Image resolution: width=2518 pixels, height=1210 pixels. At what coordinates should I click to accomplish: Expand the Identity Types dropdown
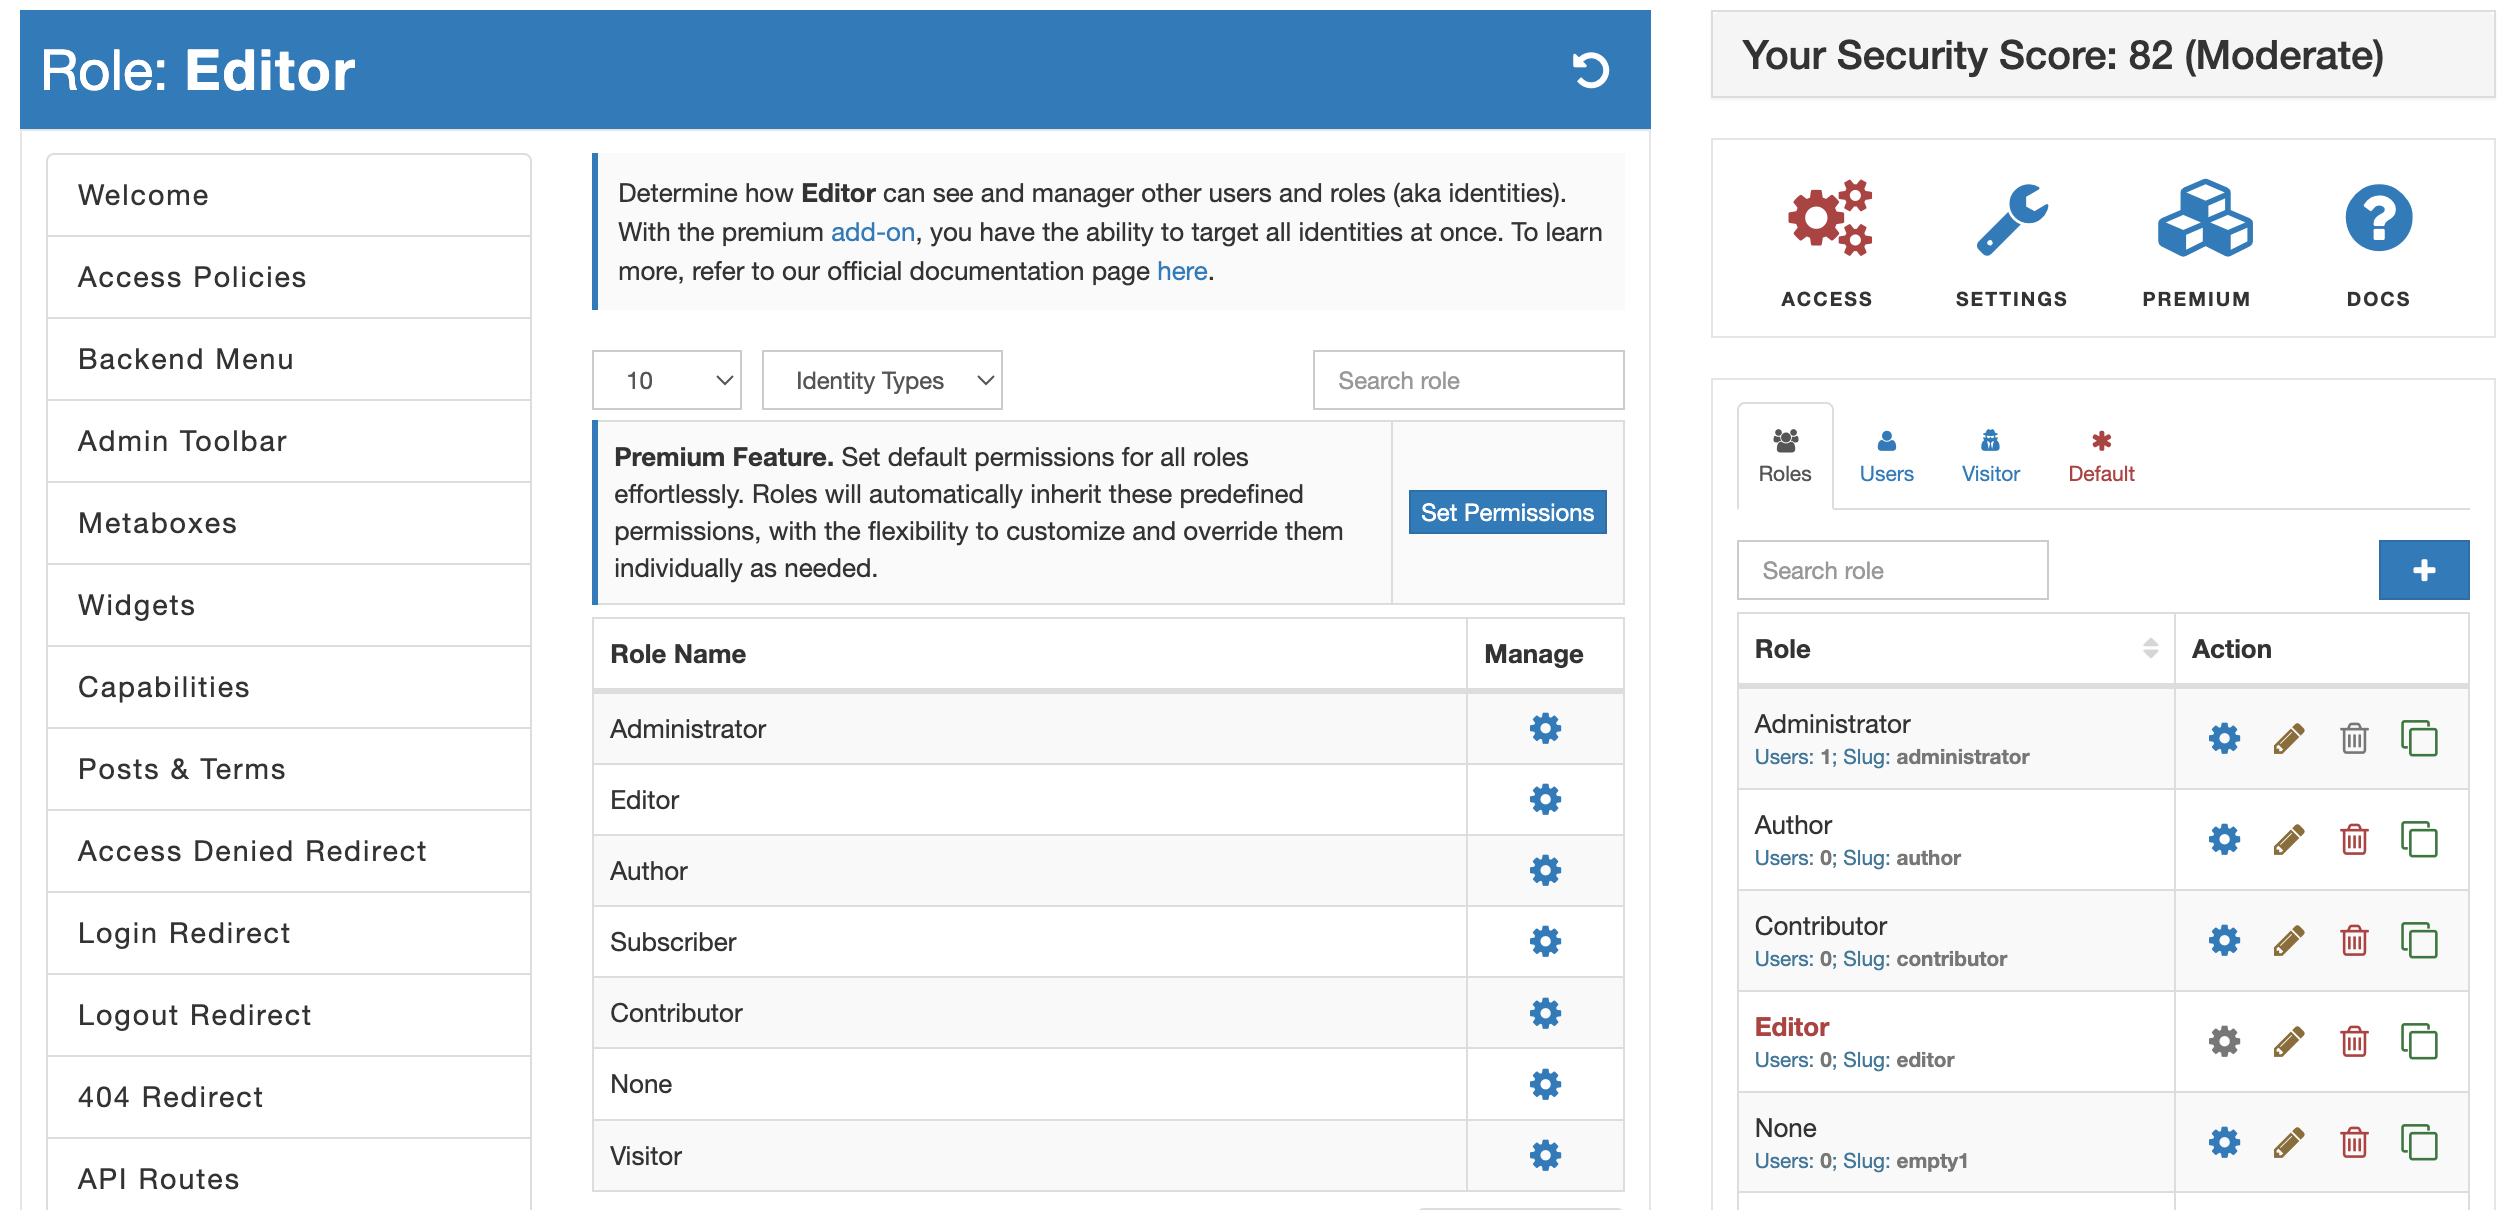pyautogui.click(x=881, y=380)
